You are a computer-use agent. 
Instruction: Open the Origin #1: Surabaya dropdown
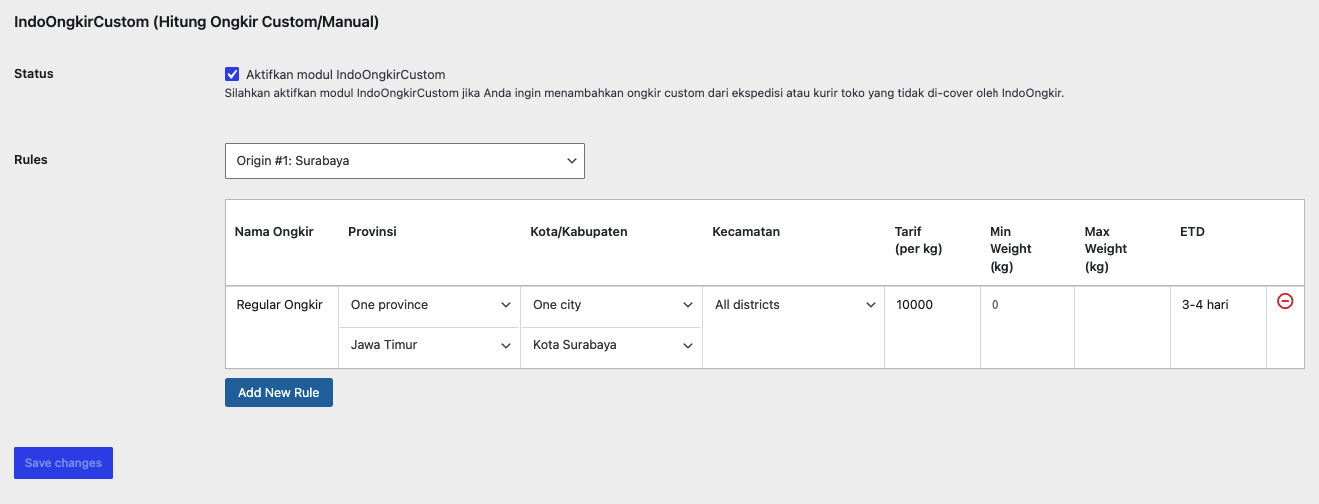(405, 161)
